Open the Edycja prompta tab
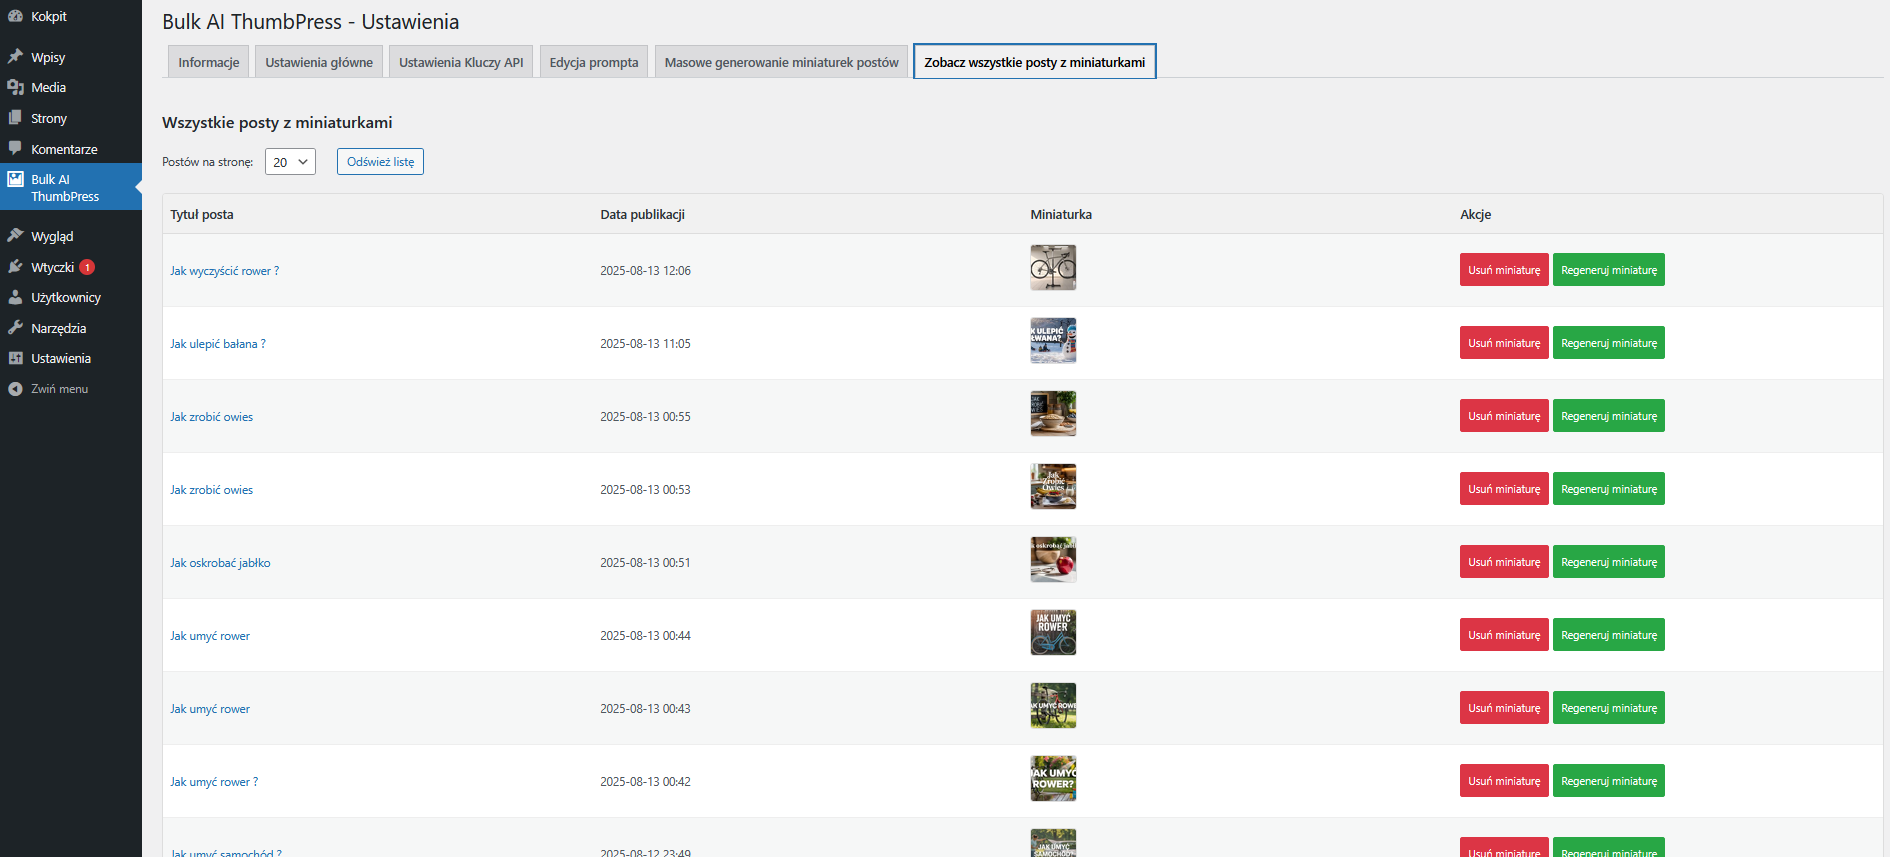The image size is (1890, 857). (x=593, y=62)
